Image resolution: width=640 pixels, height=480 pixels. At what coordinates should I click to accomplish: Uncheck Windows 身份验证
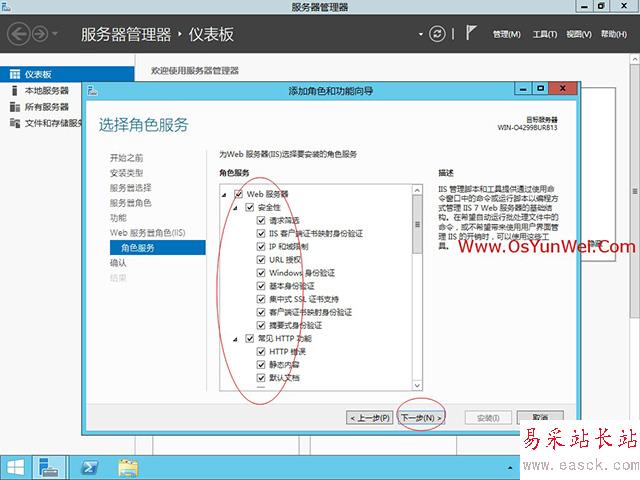click(x=261, y=273)
